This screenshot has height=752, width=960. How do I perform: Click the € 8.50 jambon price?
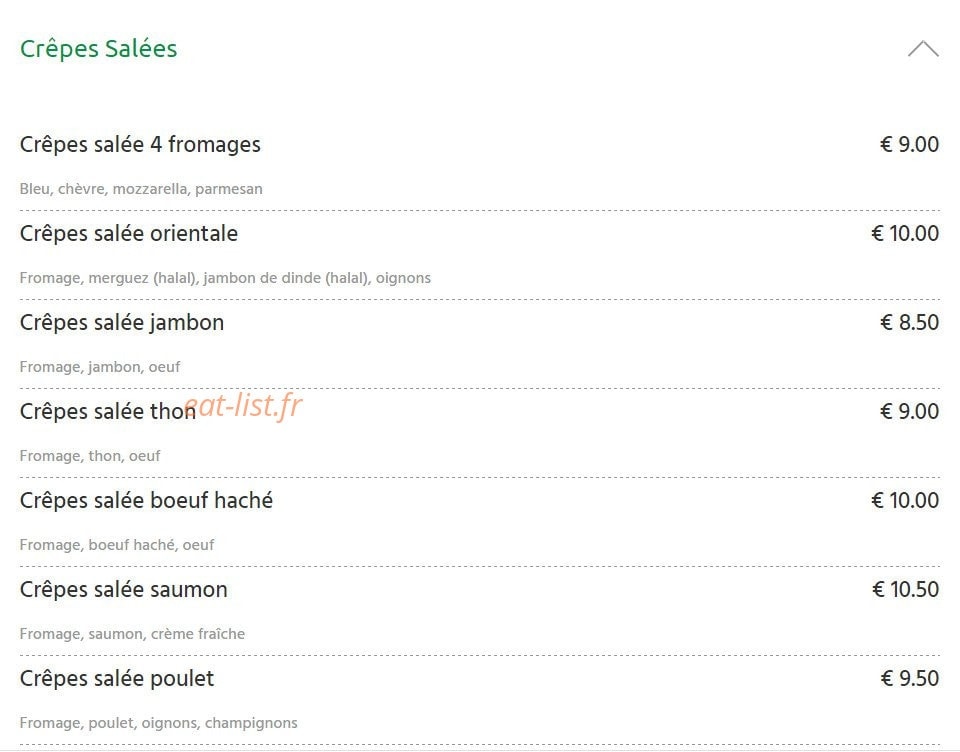909,322
